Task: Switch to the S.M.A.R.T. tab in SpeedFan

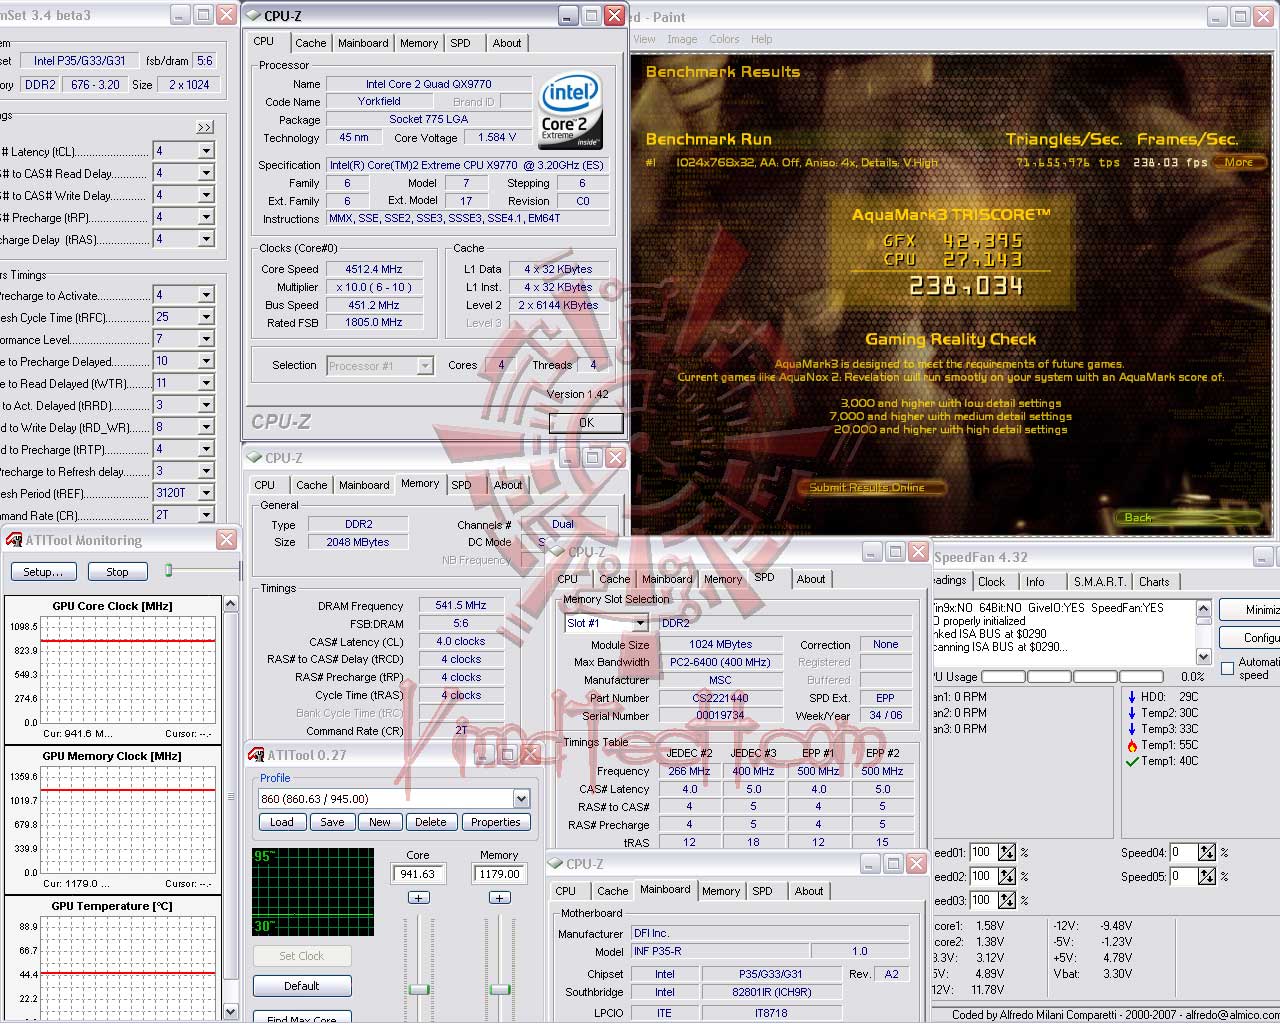Action: [x=1099, y=582]
